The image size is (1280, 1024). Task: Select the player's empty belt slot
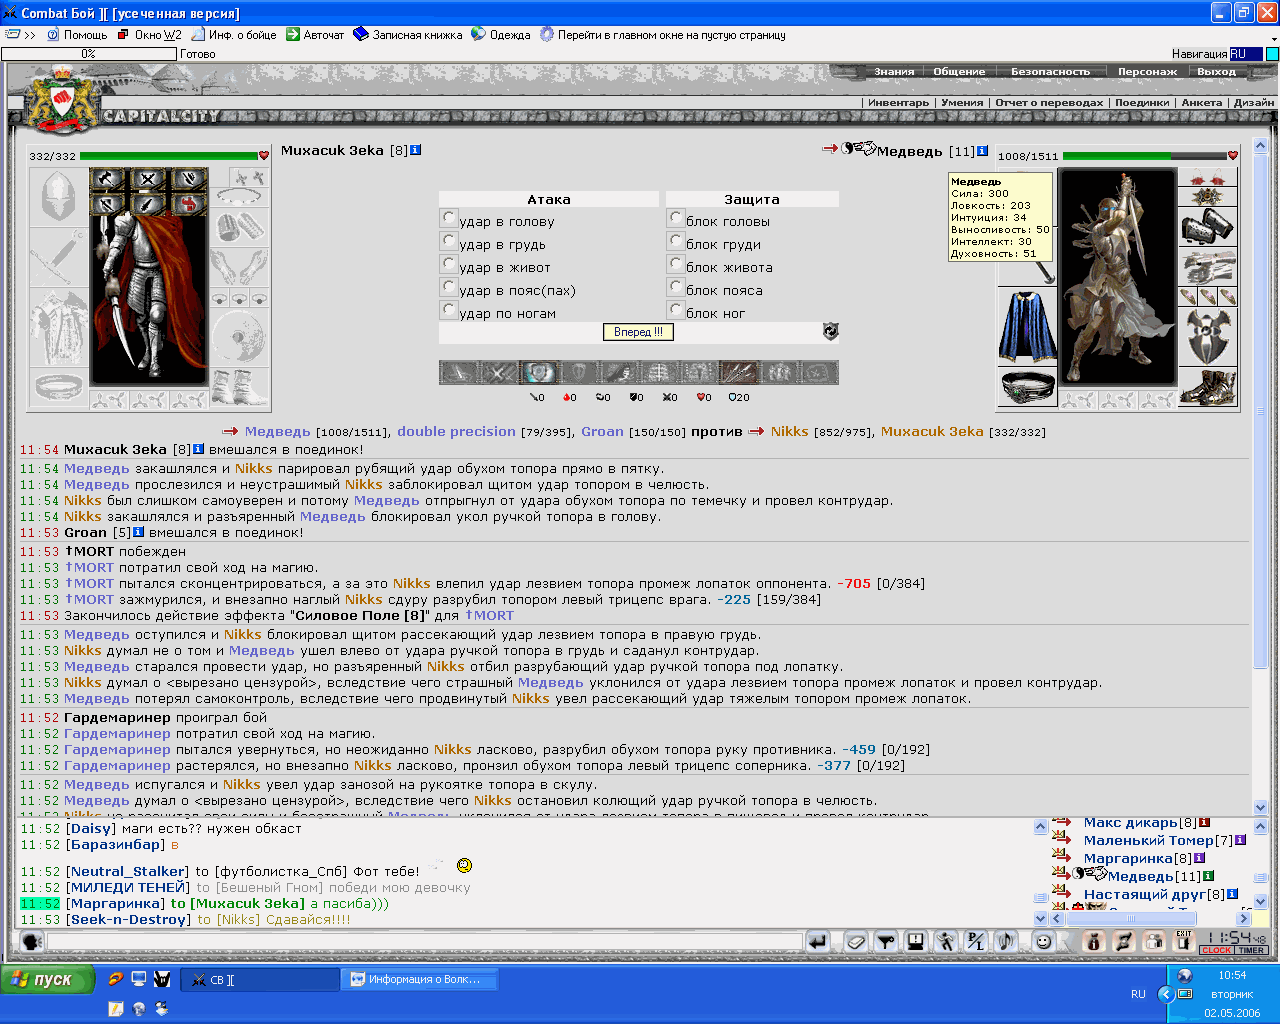[x=58, y=385]
